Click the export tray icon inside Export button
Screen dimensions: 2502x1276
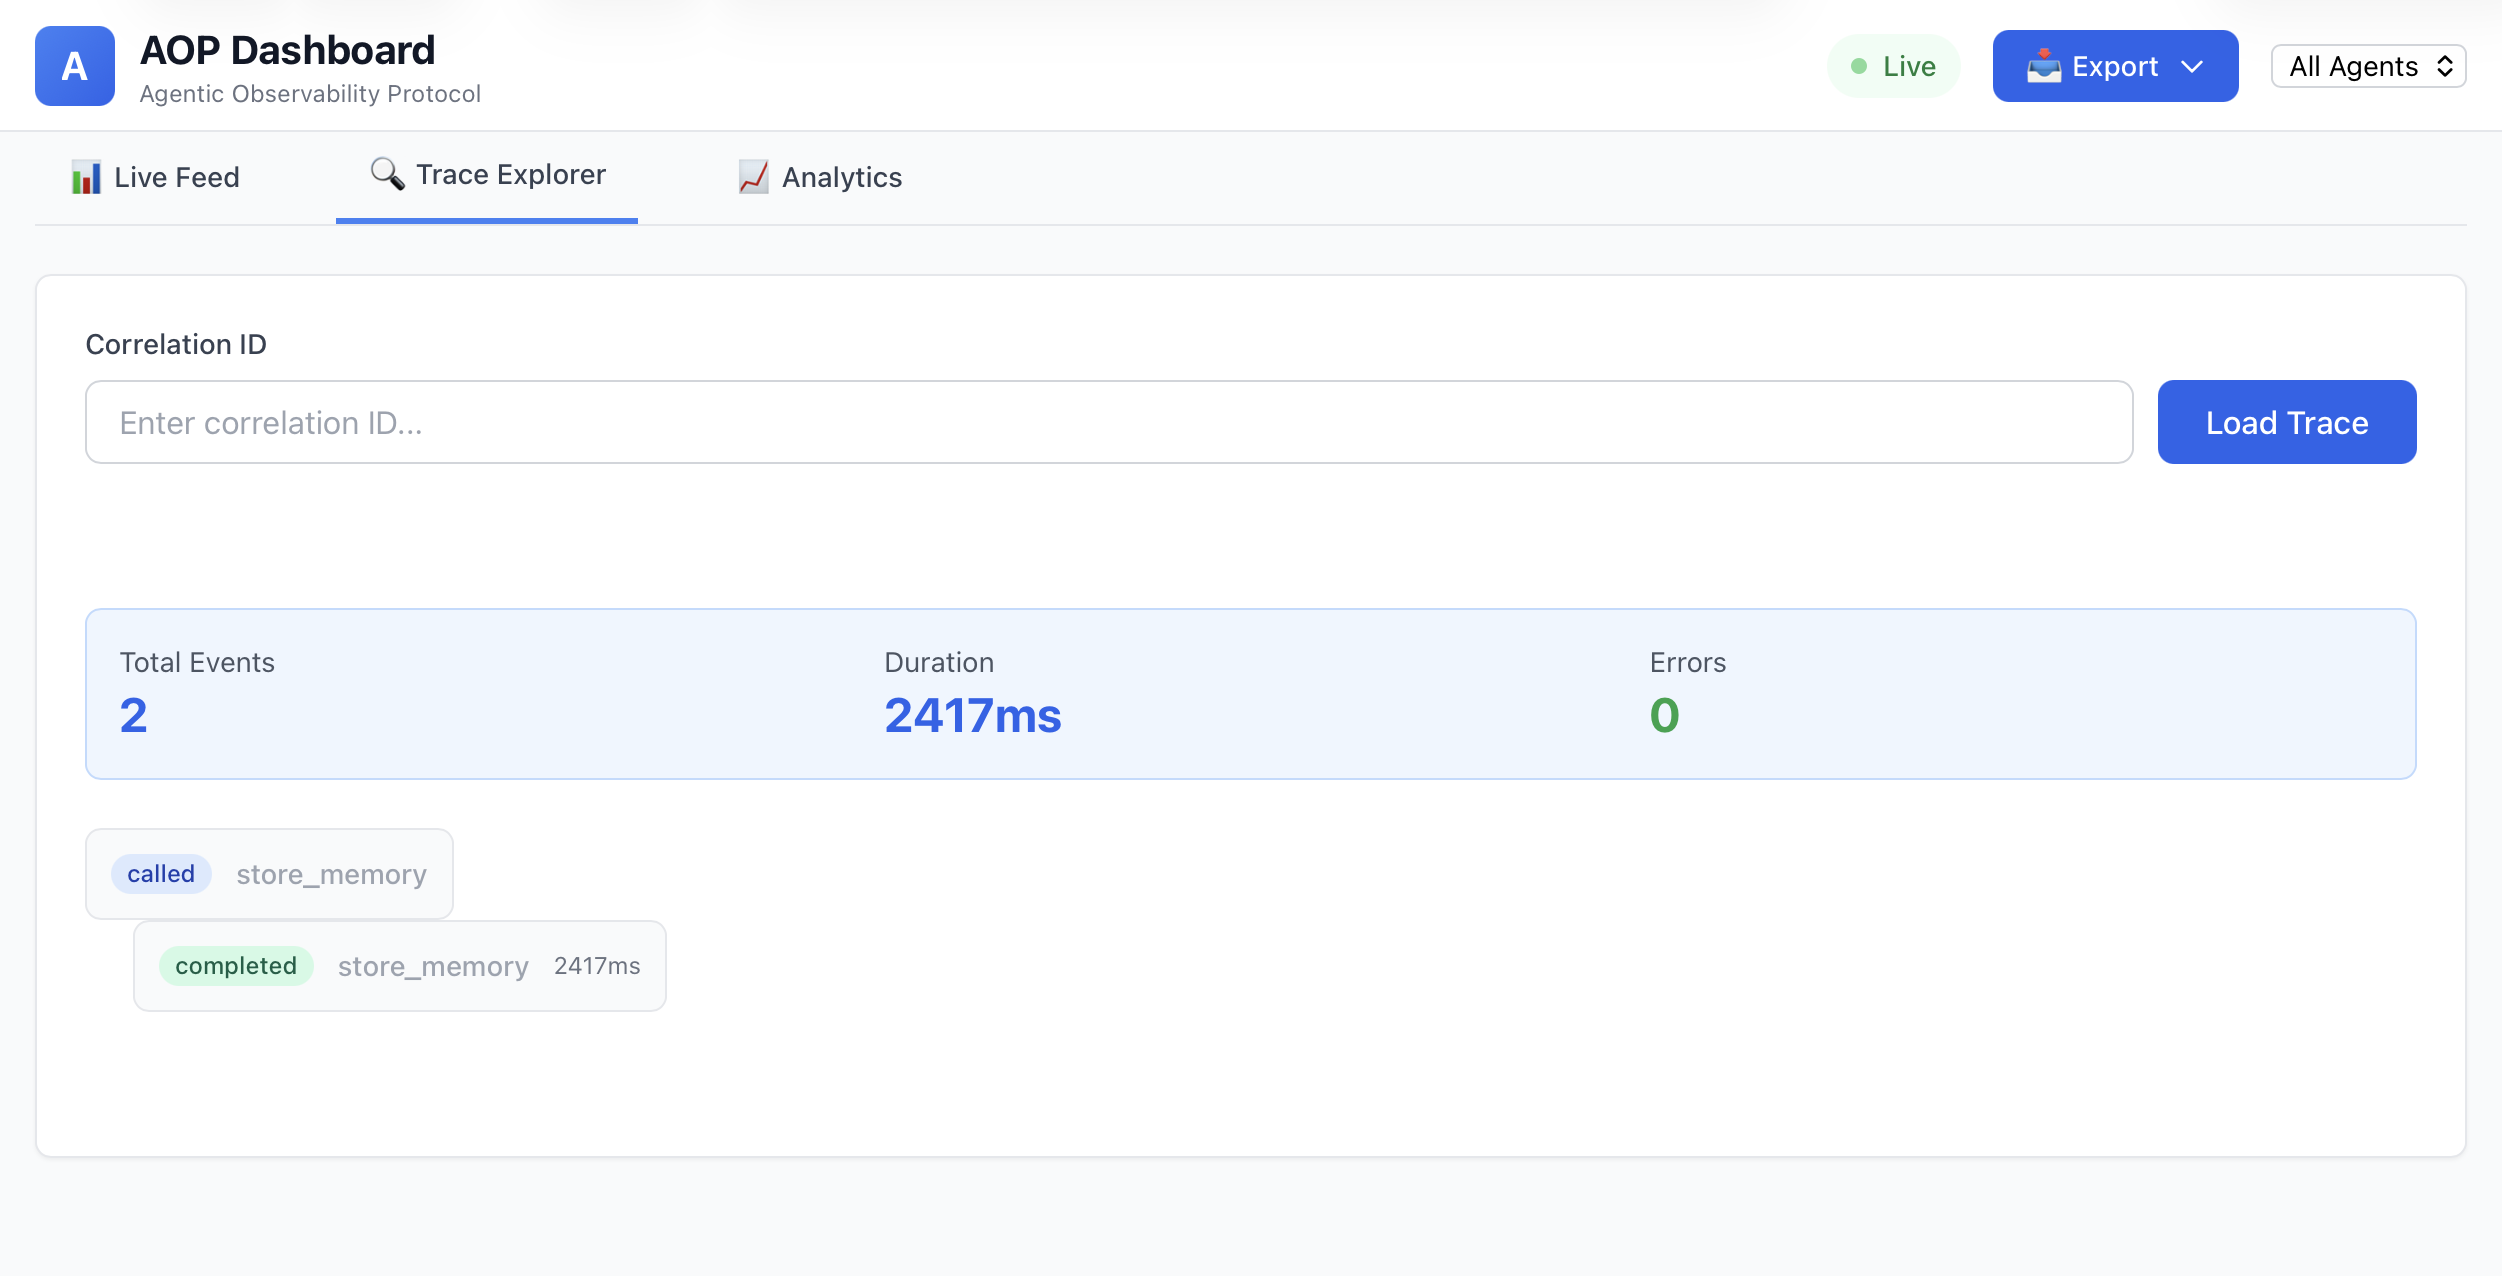pyautogui.click(x=2043, y=66)
